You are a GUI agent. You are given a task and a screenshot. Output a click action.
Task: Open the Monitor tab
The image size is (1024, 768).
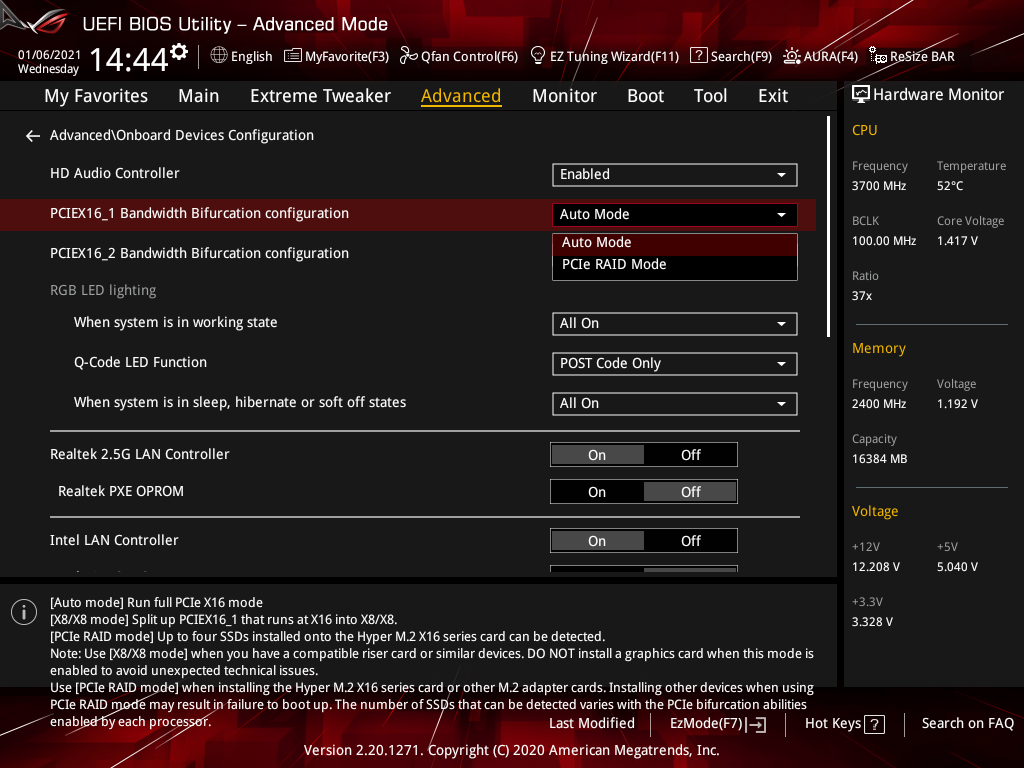point(564,96)
